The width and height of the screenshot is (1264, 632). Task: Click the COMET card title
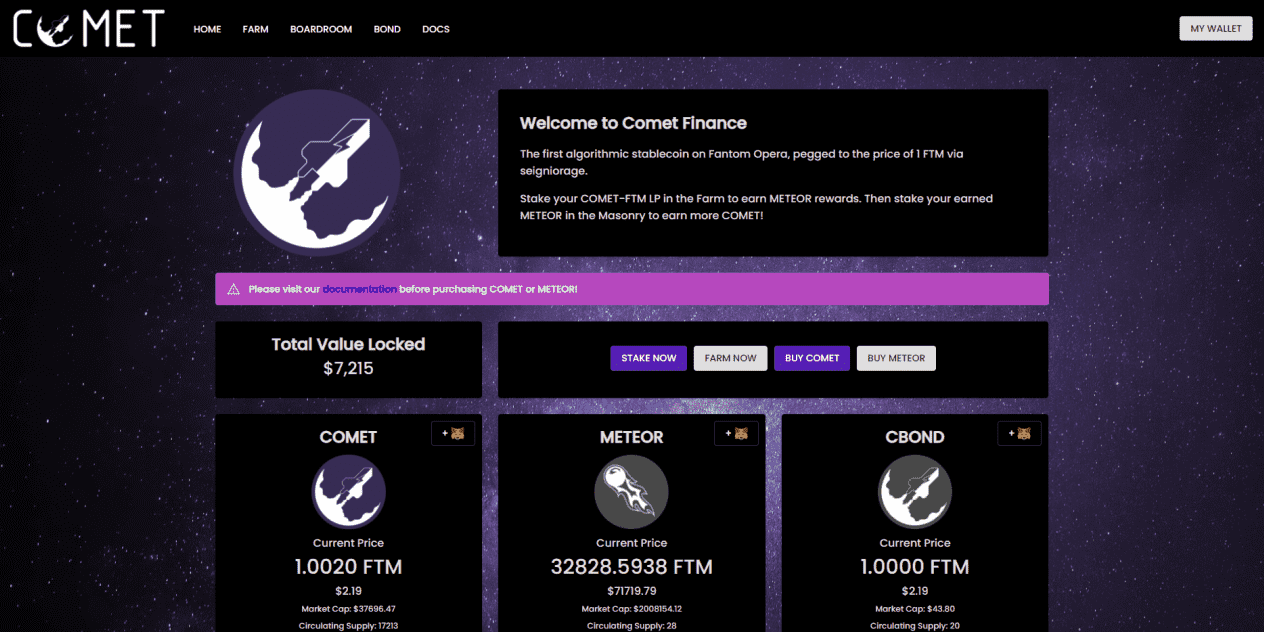point(348,437)
